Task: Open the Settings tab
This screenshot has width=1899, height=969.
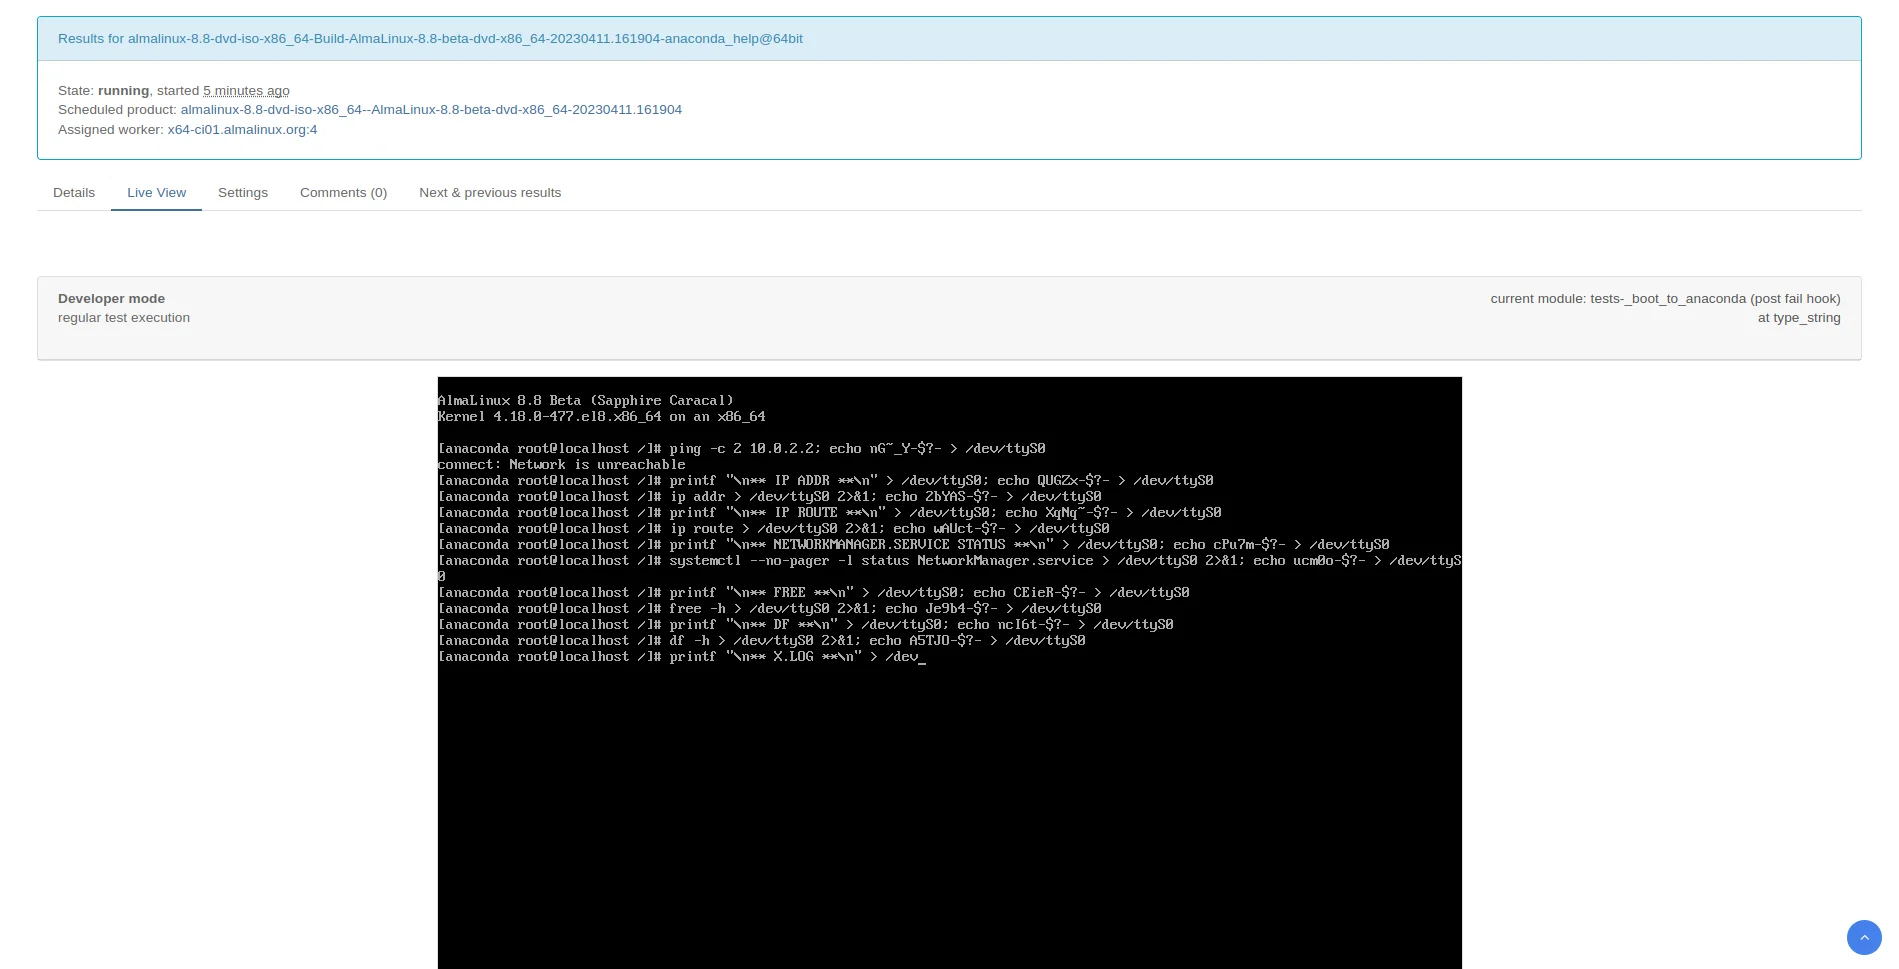Action: pos(243,193)
